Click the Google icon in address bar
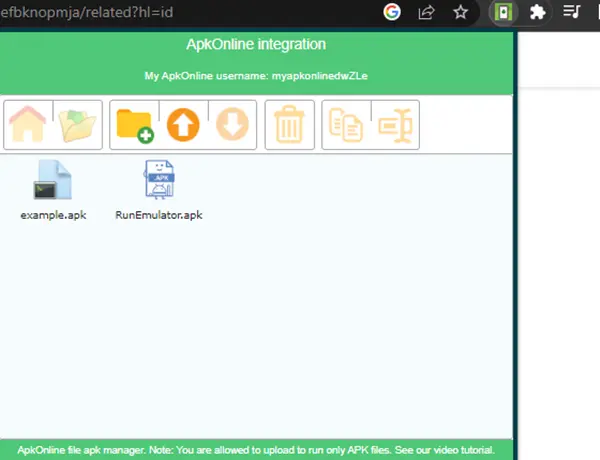The image size is (600, 460). point(392,12)
